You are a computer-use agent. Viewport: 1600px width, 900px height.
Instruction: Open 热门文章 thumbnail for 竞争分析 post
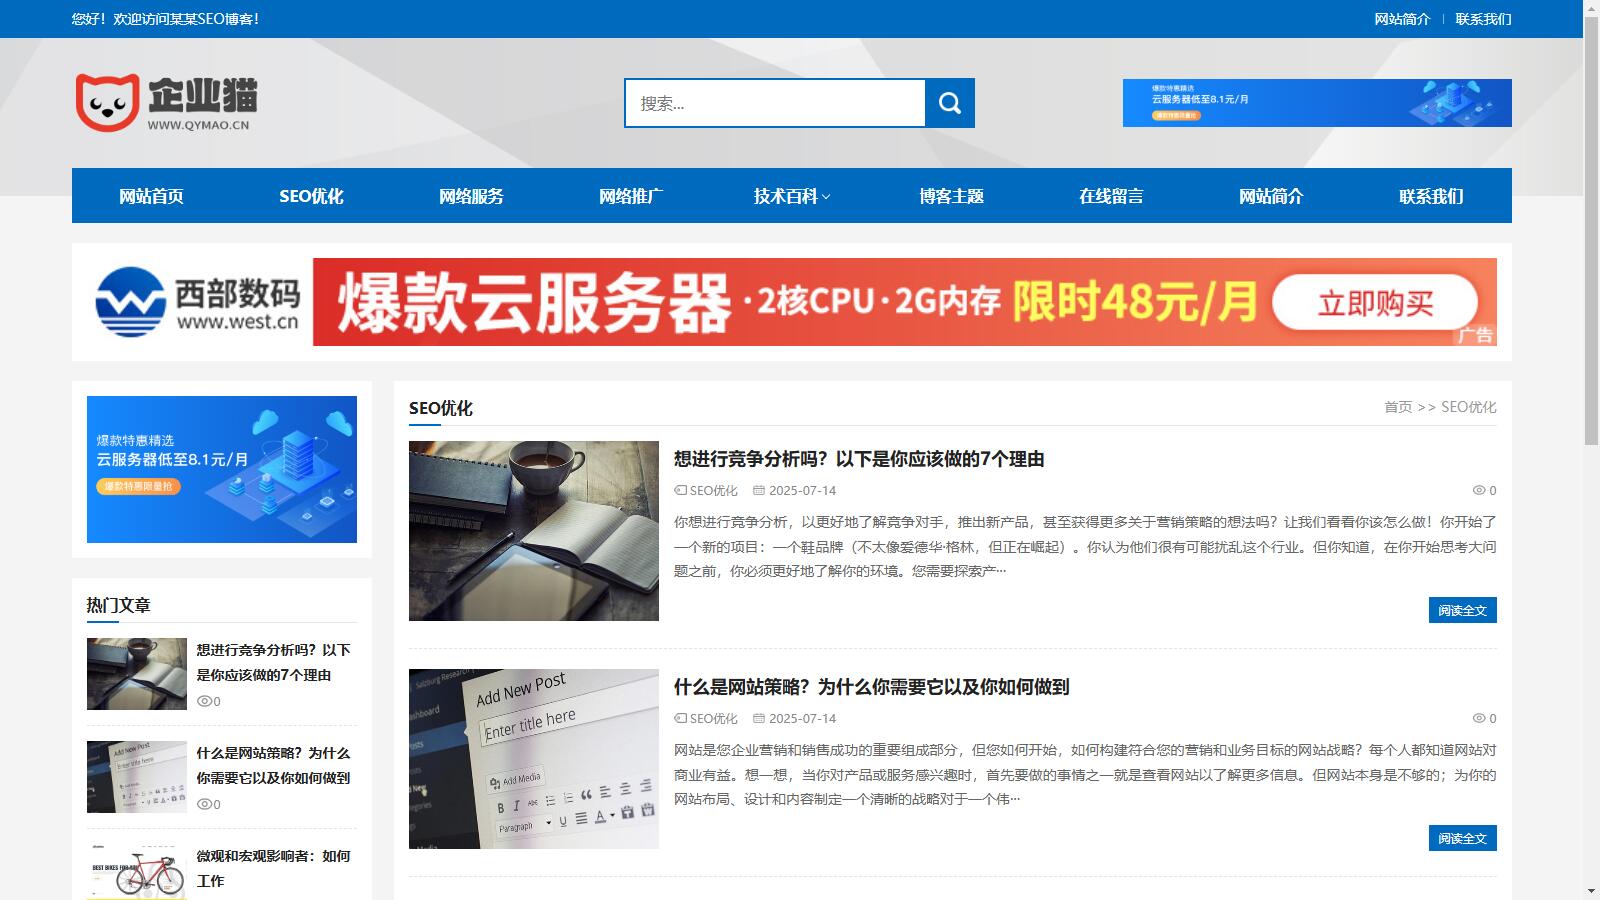(137, 674)
